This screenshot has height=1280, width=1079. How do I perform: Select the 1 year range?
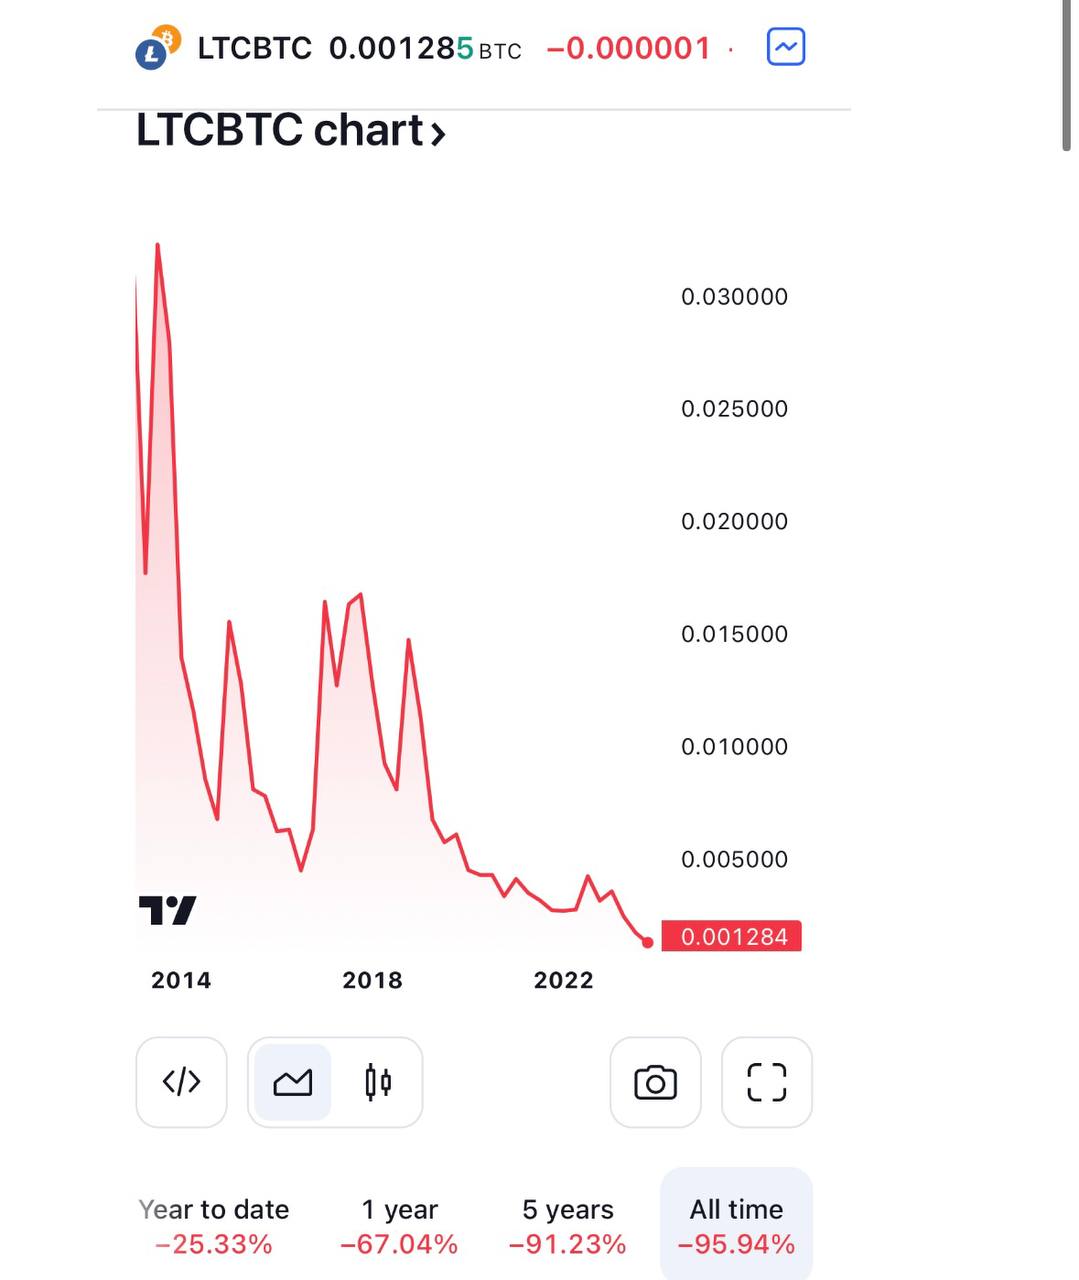tap(399, 1226)
